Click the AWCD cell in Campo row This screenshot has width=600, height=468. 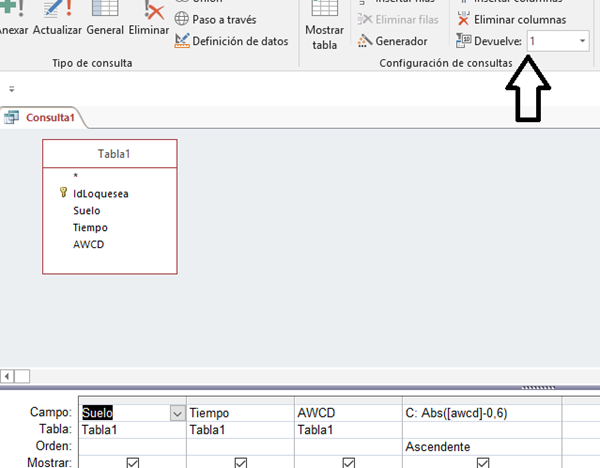pos(348,413)
